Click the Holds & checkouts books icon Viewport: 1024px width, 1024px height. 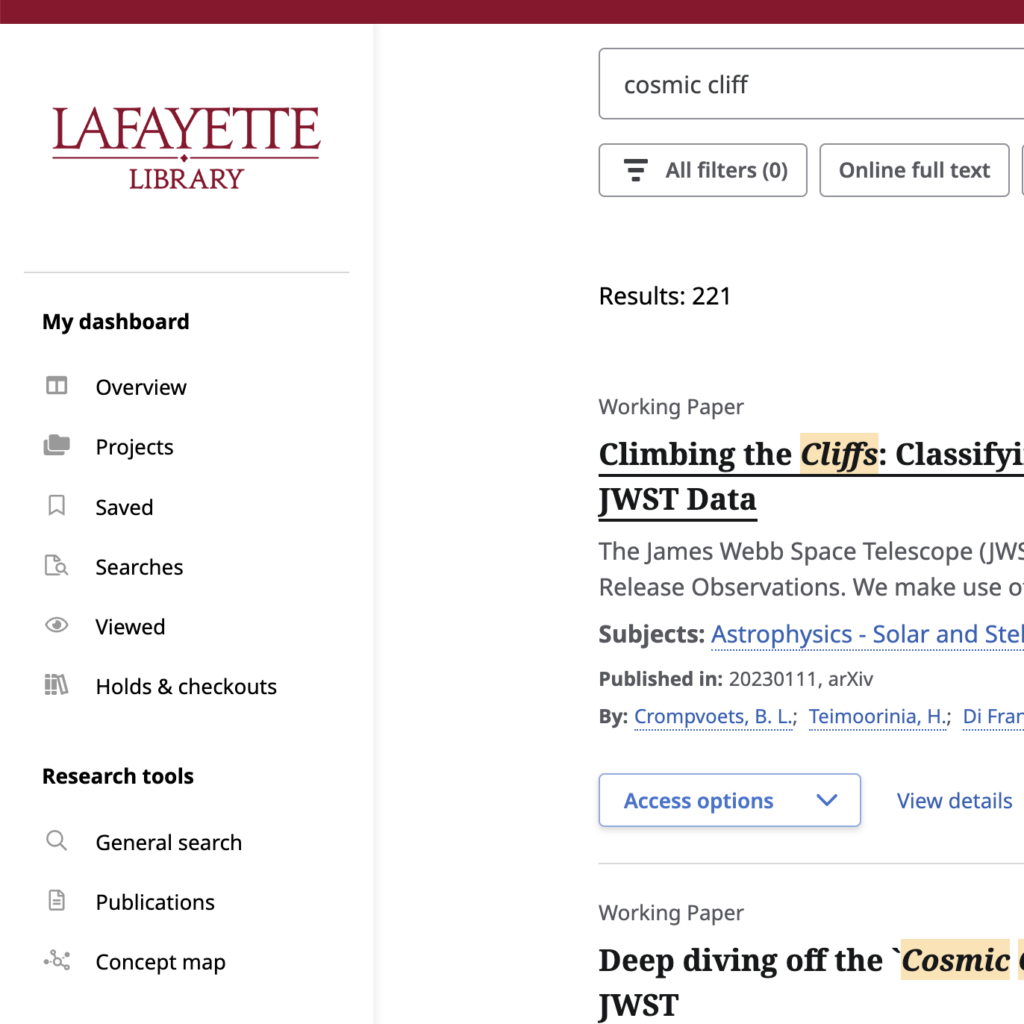57,685
